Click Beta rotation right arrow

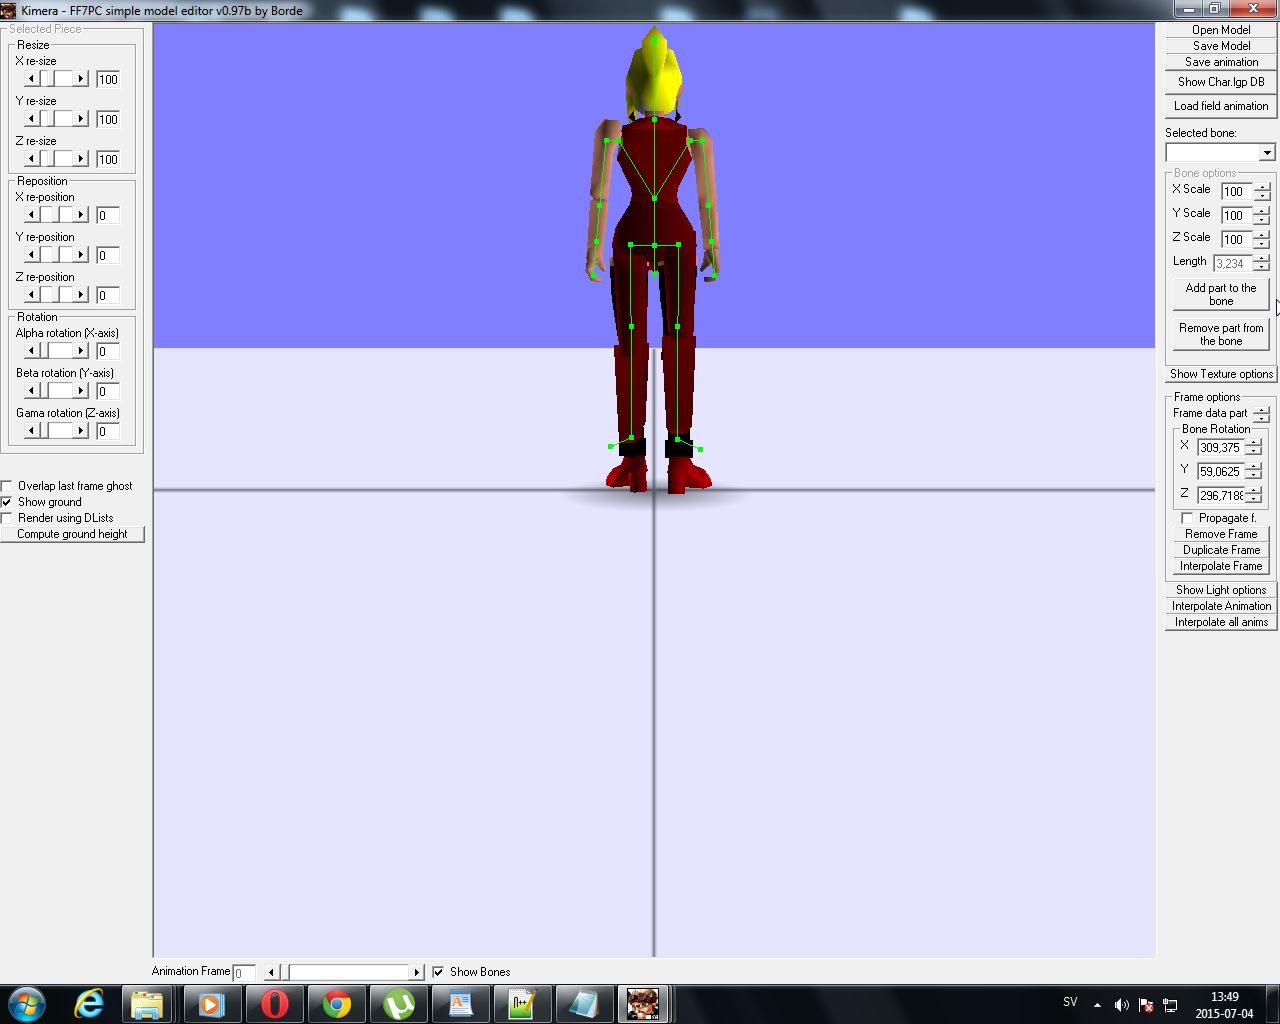[81, 390]
